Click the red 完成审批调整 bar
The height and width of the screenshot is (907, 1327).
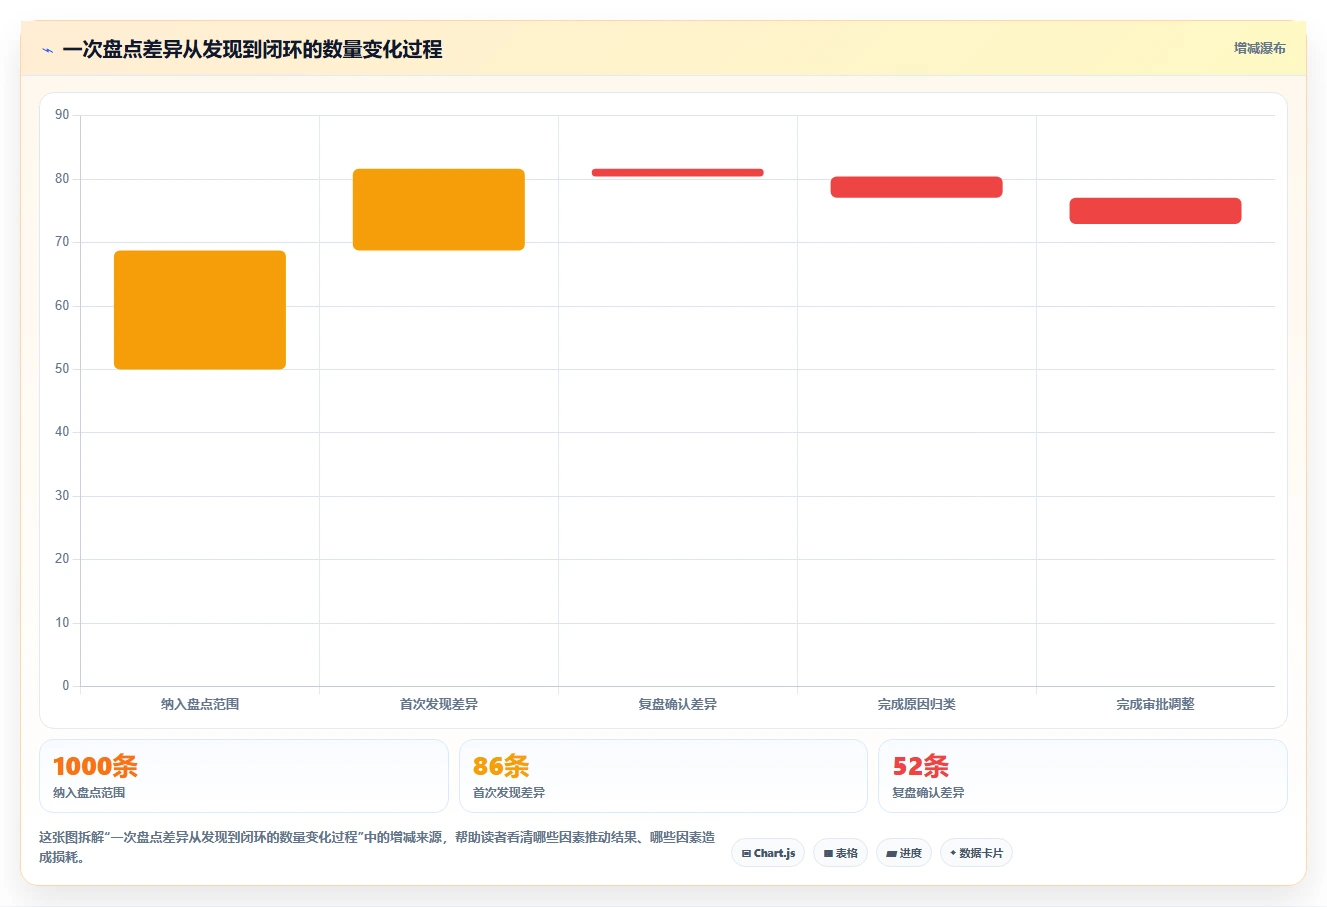1155,211
